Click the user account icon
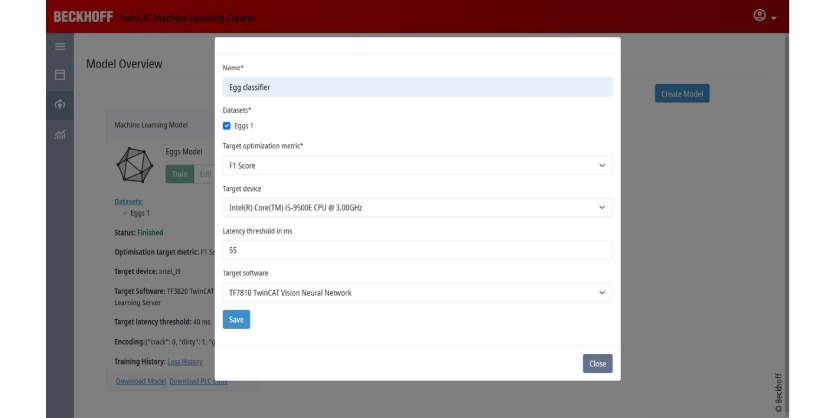The image size is (836, 418). [759, 18]
